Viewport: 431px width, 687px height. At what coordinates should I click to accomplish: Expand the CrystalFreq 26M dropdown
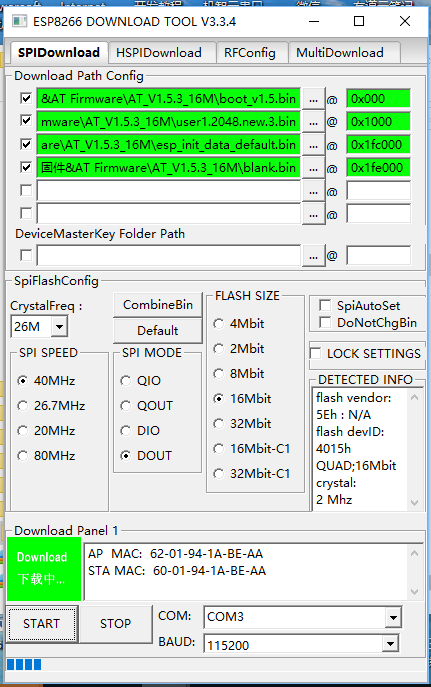(x=60, y=326)
